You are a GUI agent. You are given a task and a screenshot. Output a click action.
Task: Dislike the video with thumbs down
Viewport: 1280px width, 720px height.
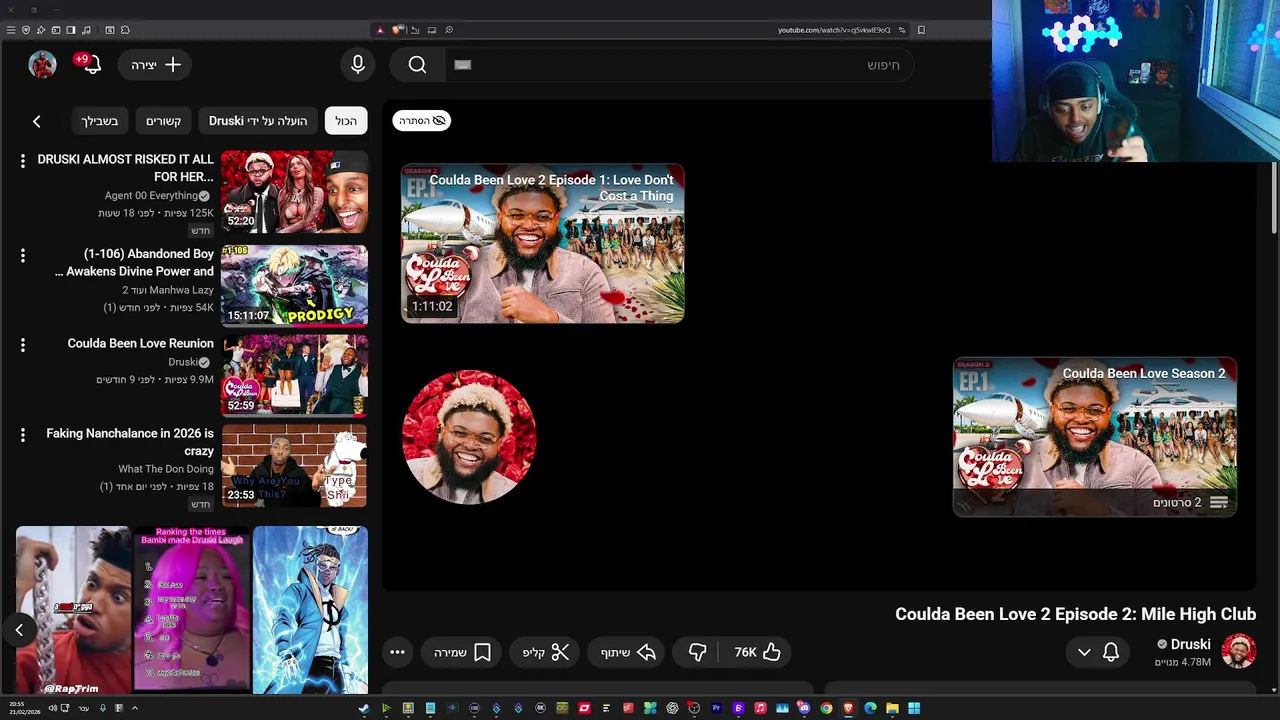697,652
